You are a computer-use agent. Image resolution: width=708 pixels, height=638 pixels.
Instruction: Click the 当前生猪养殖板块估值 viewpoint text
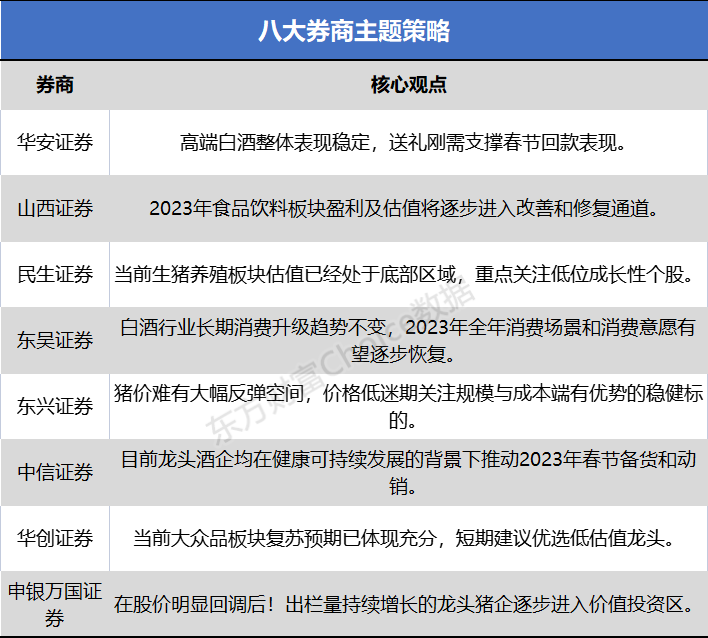point(403,275)
